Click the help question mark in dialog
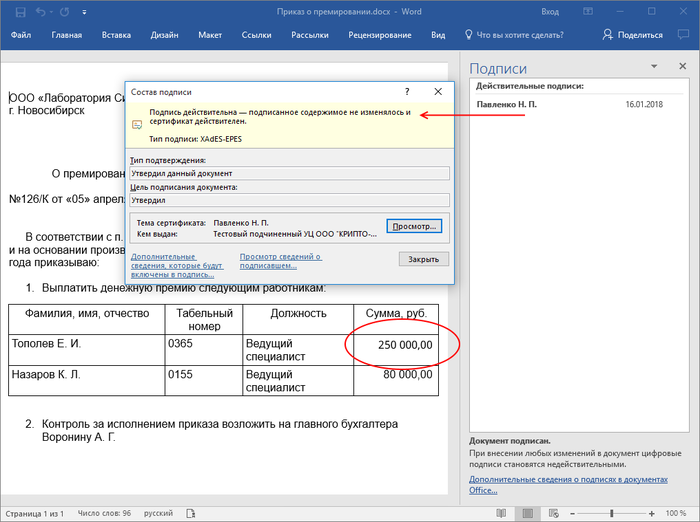 [x=406, y=91]
